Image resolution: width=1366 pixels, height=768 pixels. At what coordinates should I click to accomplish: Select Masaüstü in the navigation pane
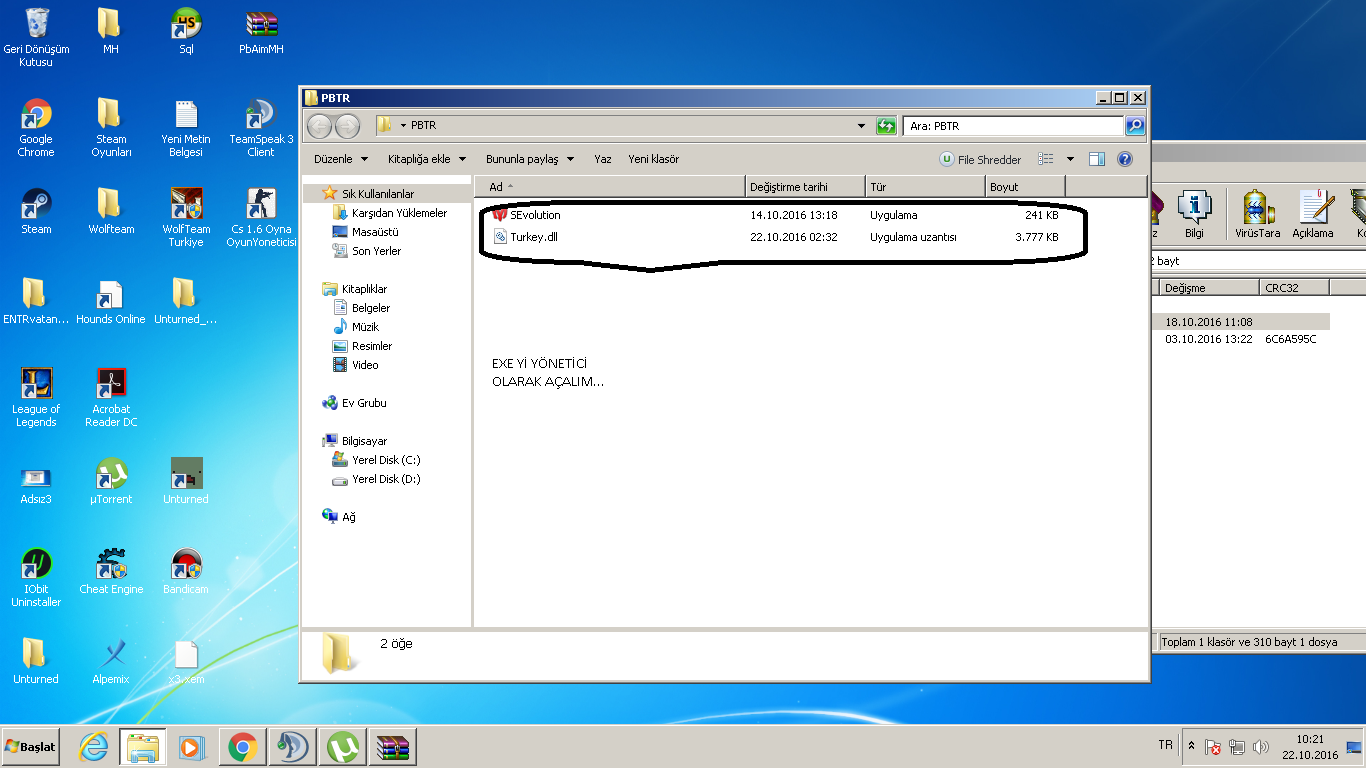366,232
